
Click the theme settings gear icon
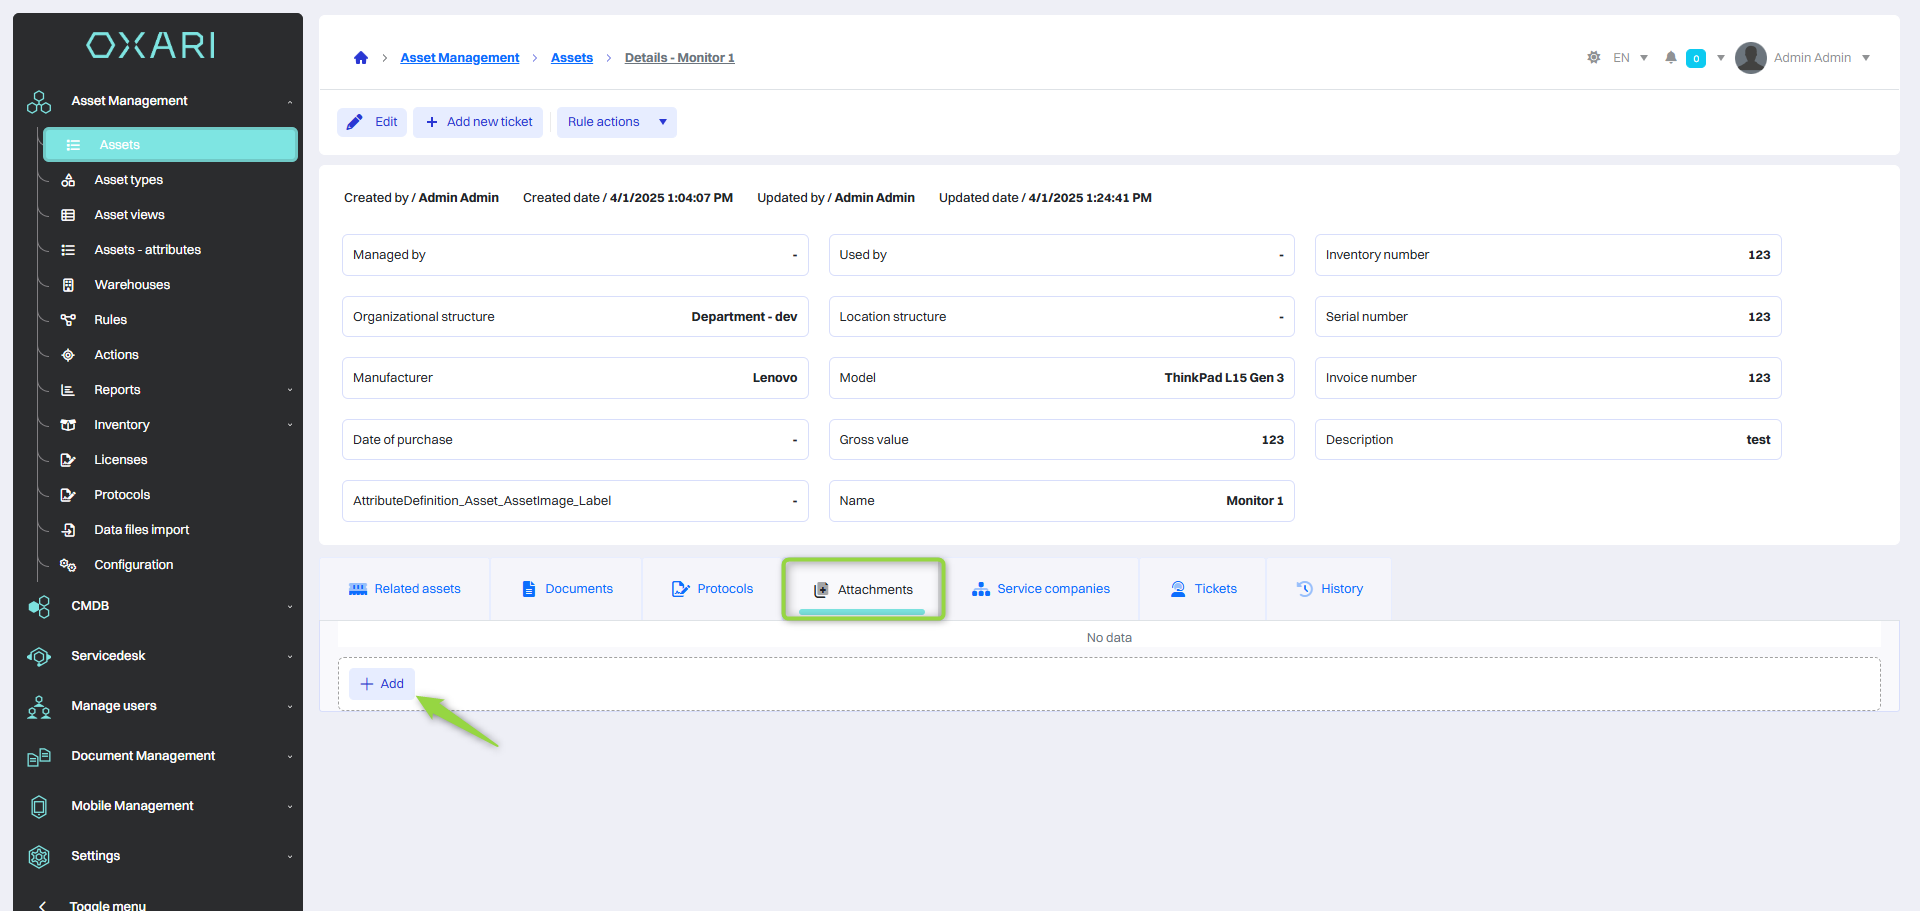pyautogui.click(x=1593, y=58)
